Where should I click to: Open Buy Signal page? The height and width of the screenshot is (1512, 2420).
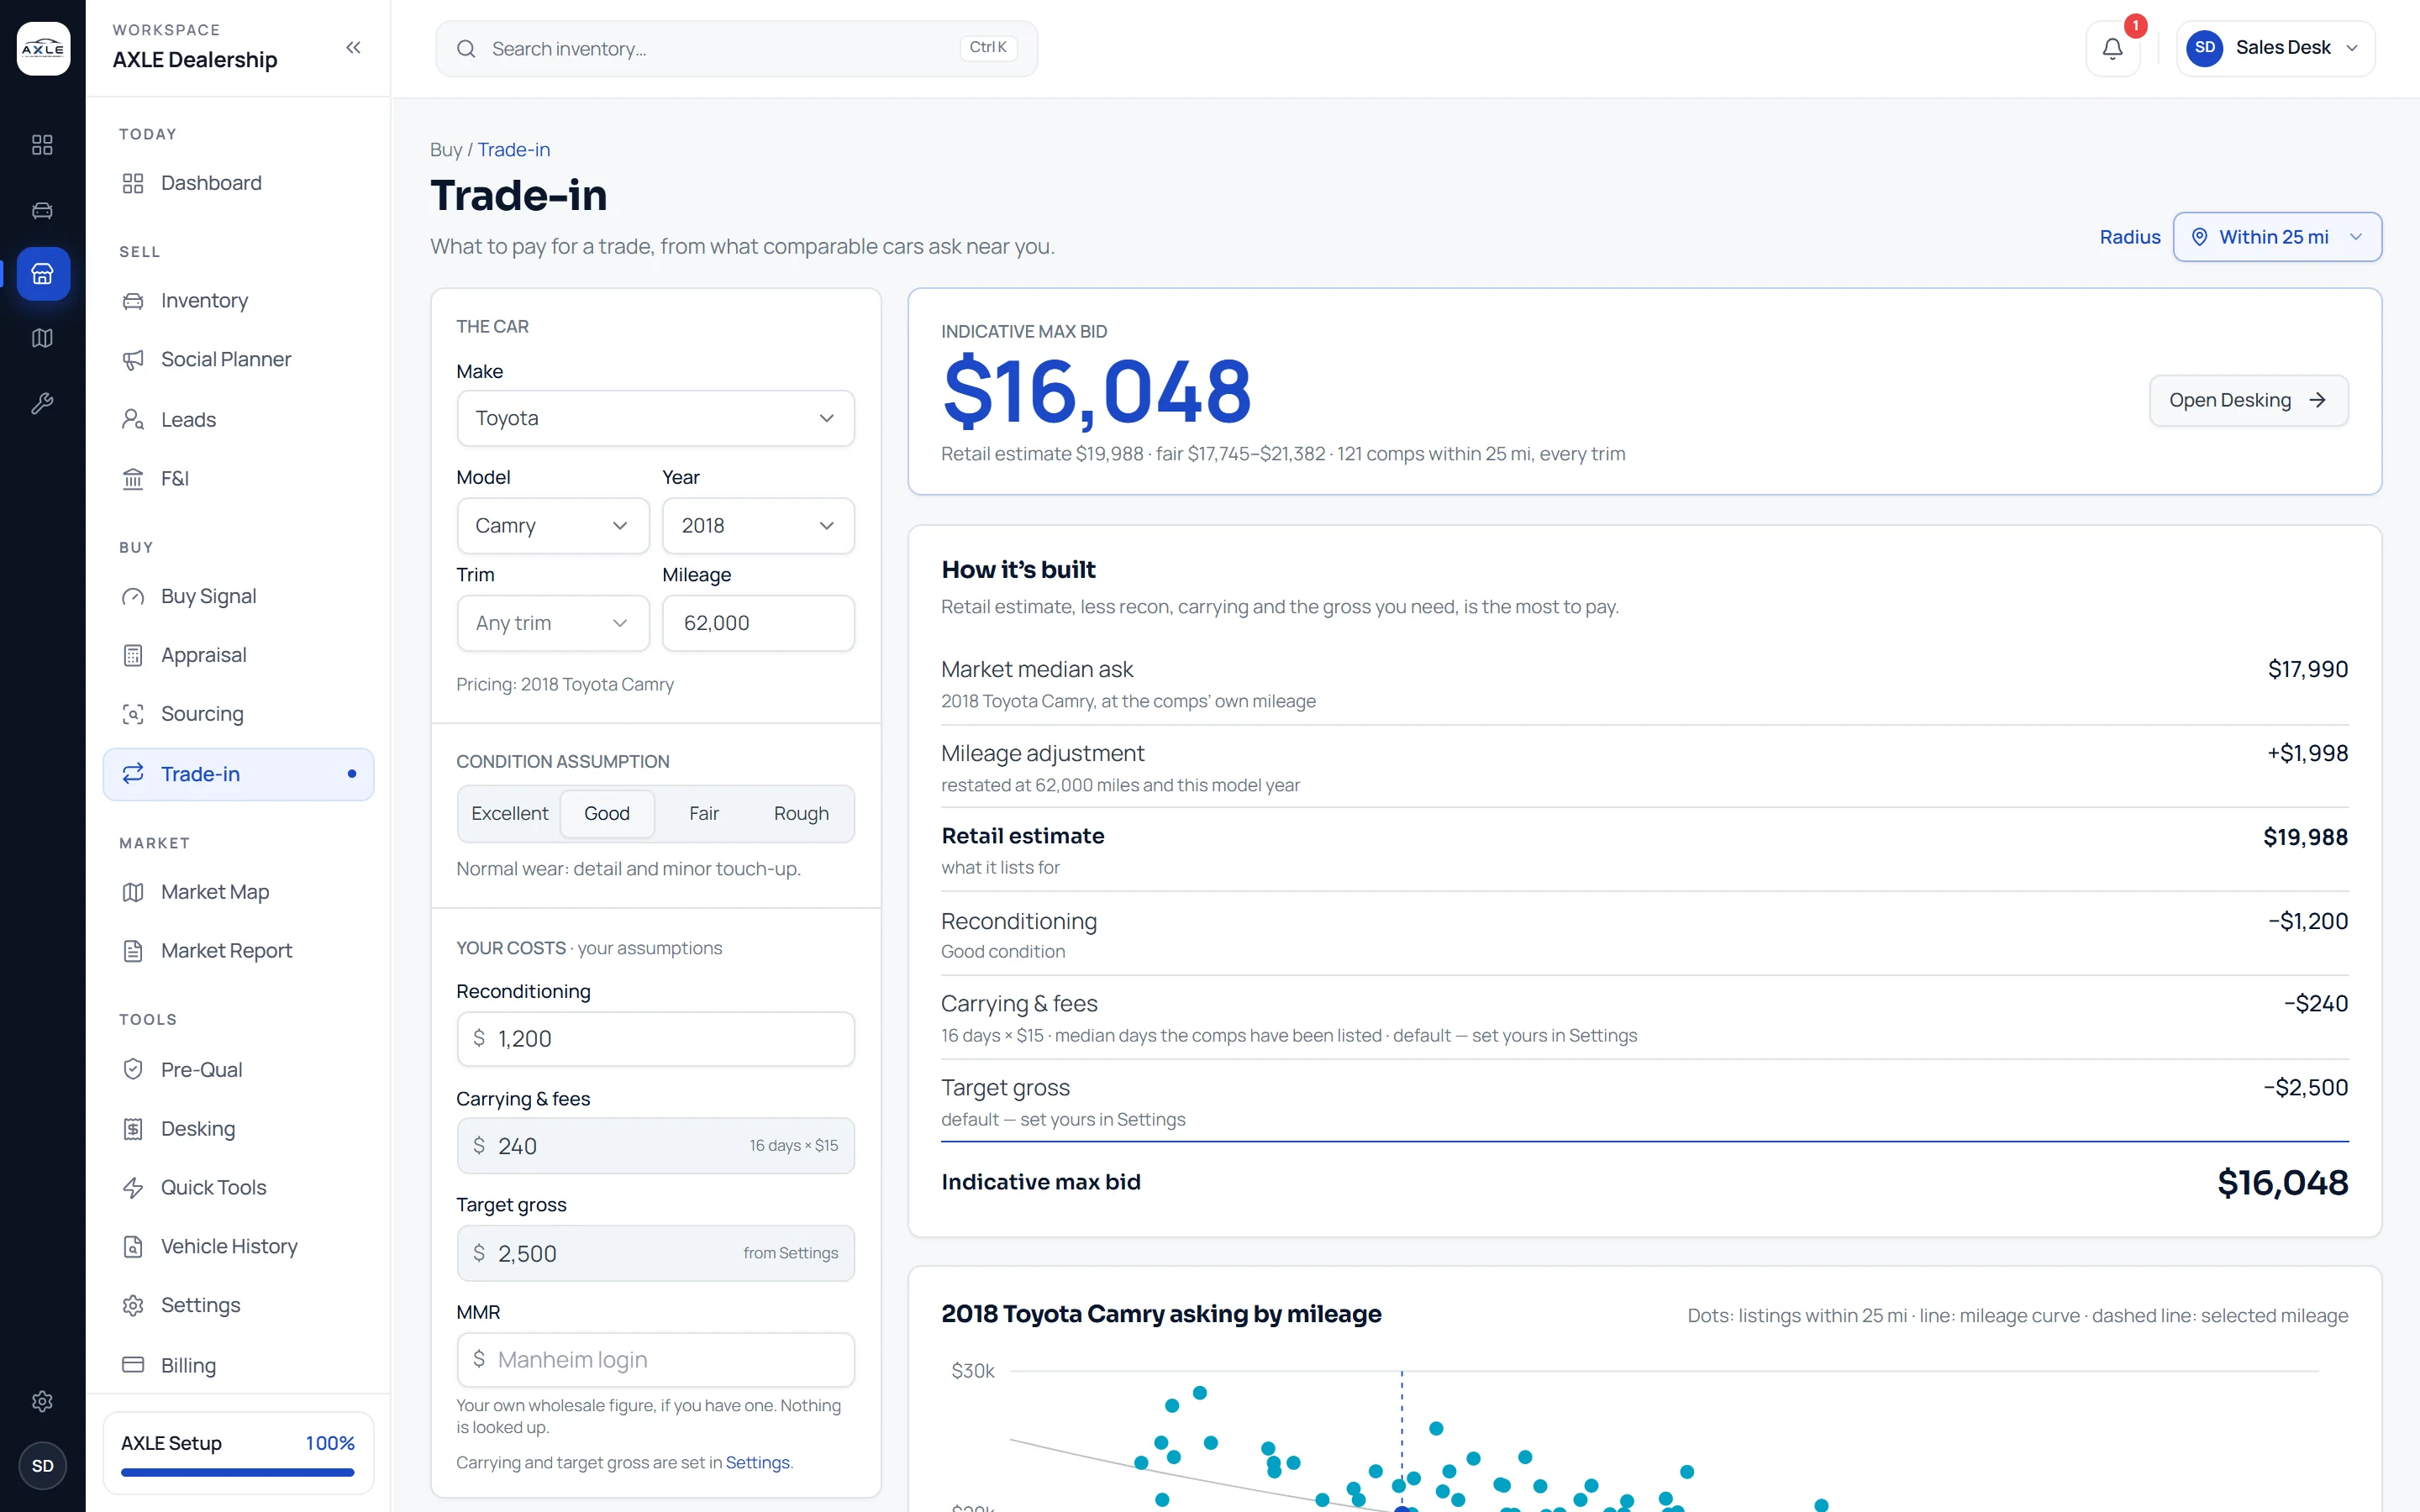point(238,596)
